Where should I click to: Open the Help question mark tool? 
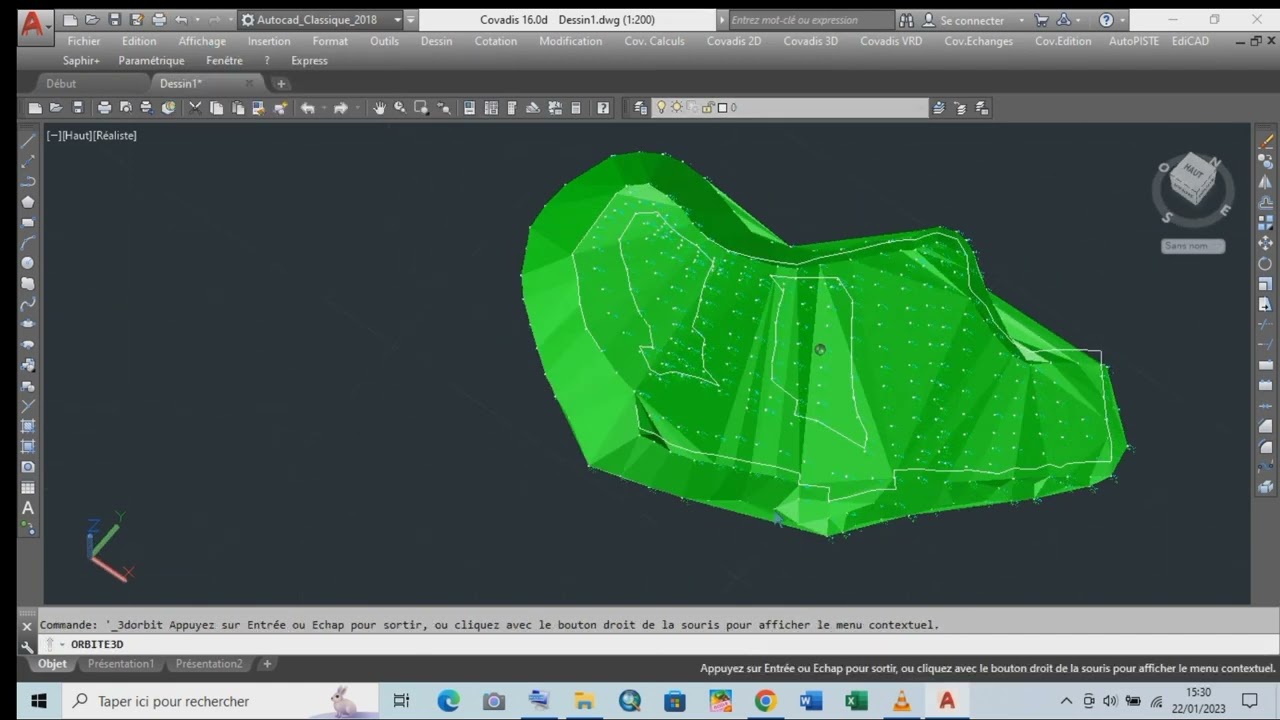click(x=603, y=108)
